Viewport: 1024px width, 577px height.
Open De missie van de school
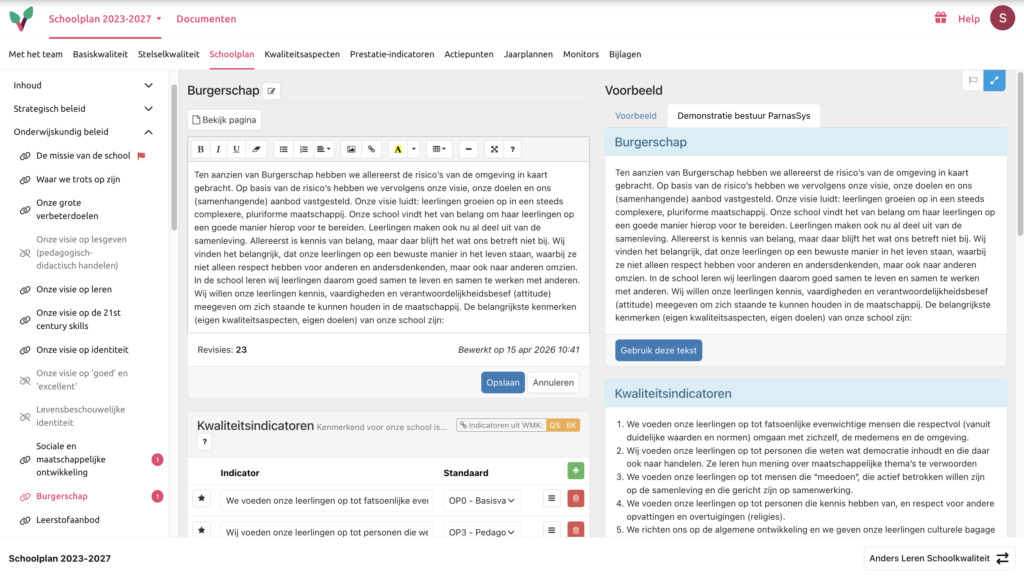tap(83, 155)
